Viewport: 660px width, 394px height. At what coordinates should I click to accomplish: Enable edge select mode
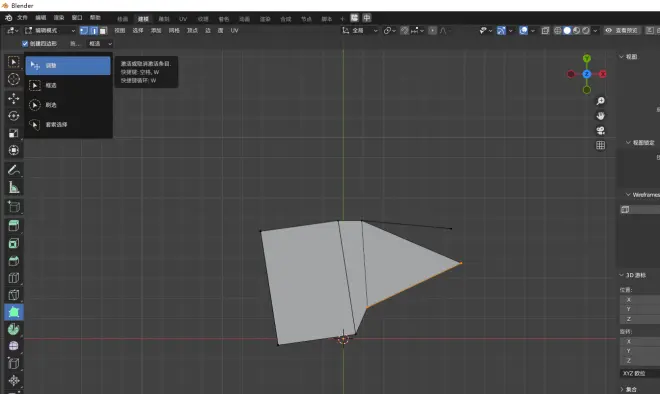click(93, 30)
